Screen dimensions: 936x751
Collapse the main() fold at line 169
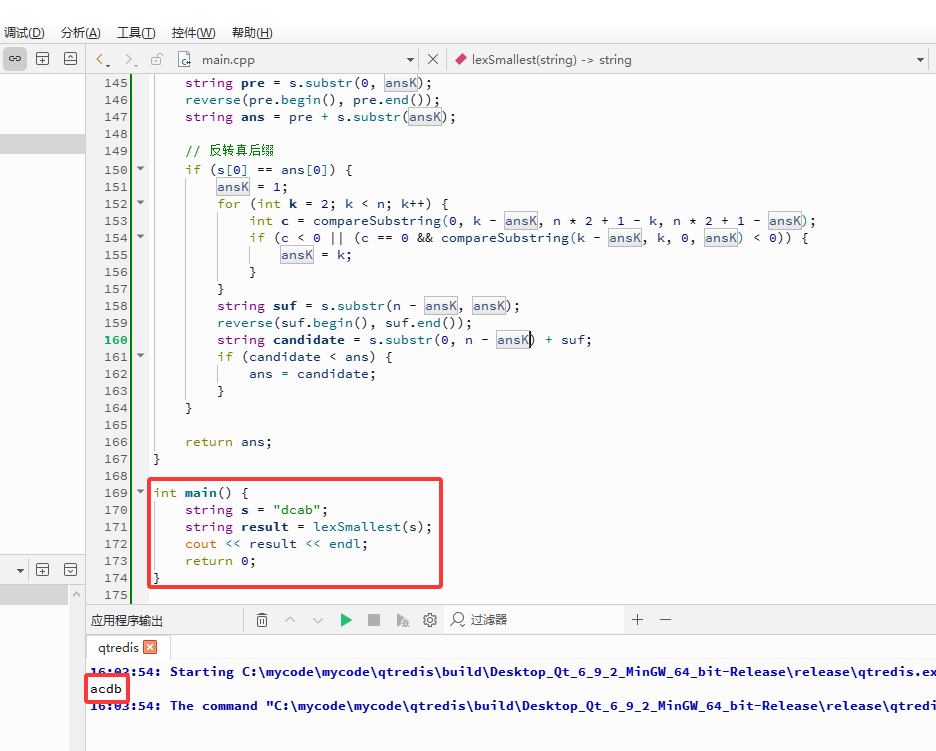[x=141, y=492]
